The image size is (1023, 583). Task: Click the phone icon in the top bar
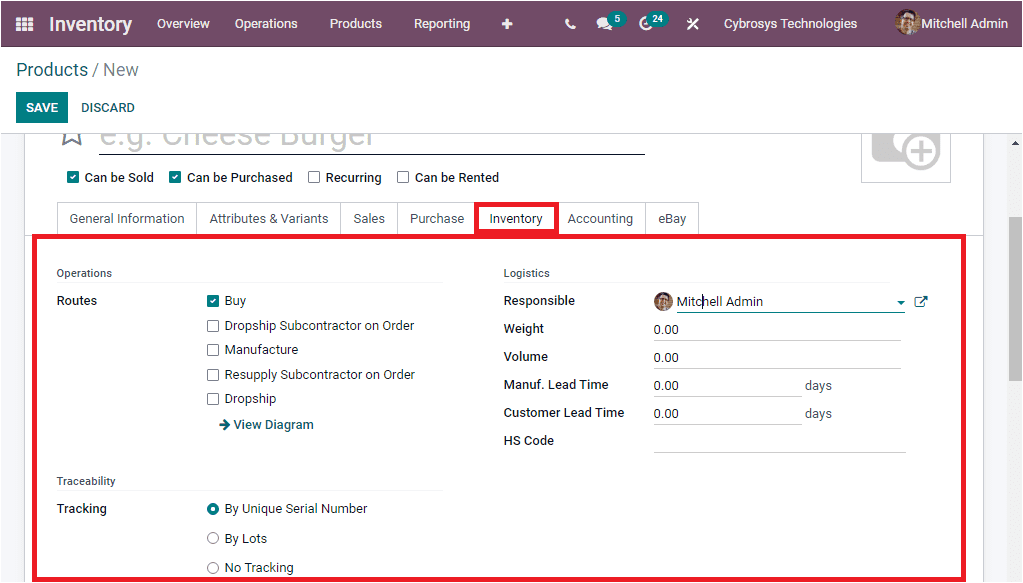coord(569,23)
